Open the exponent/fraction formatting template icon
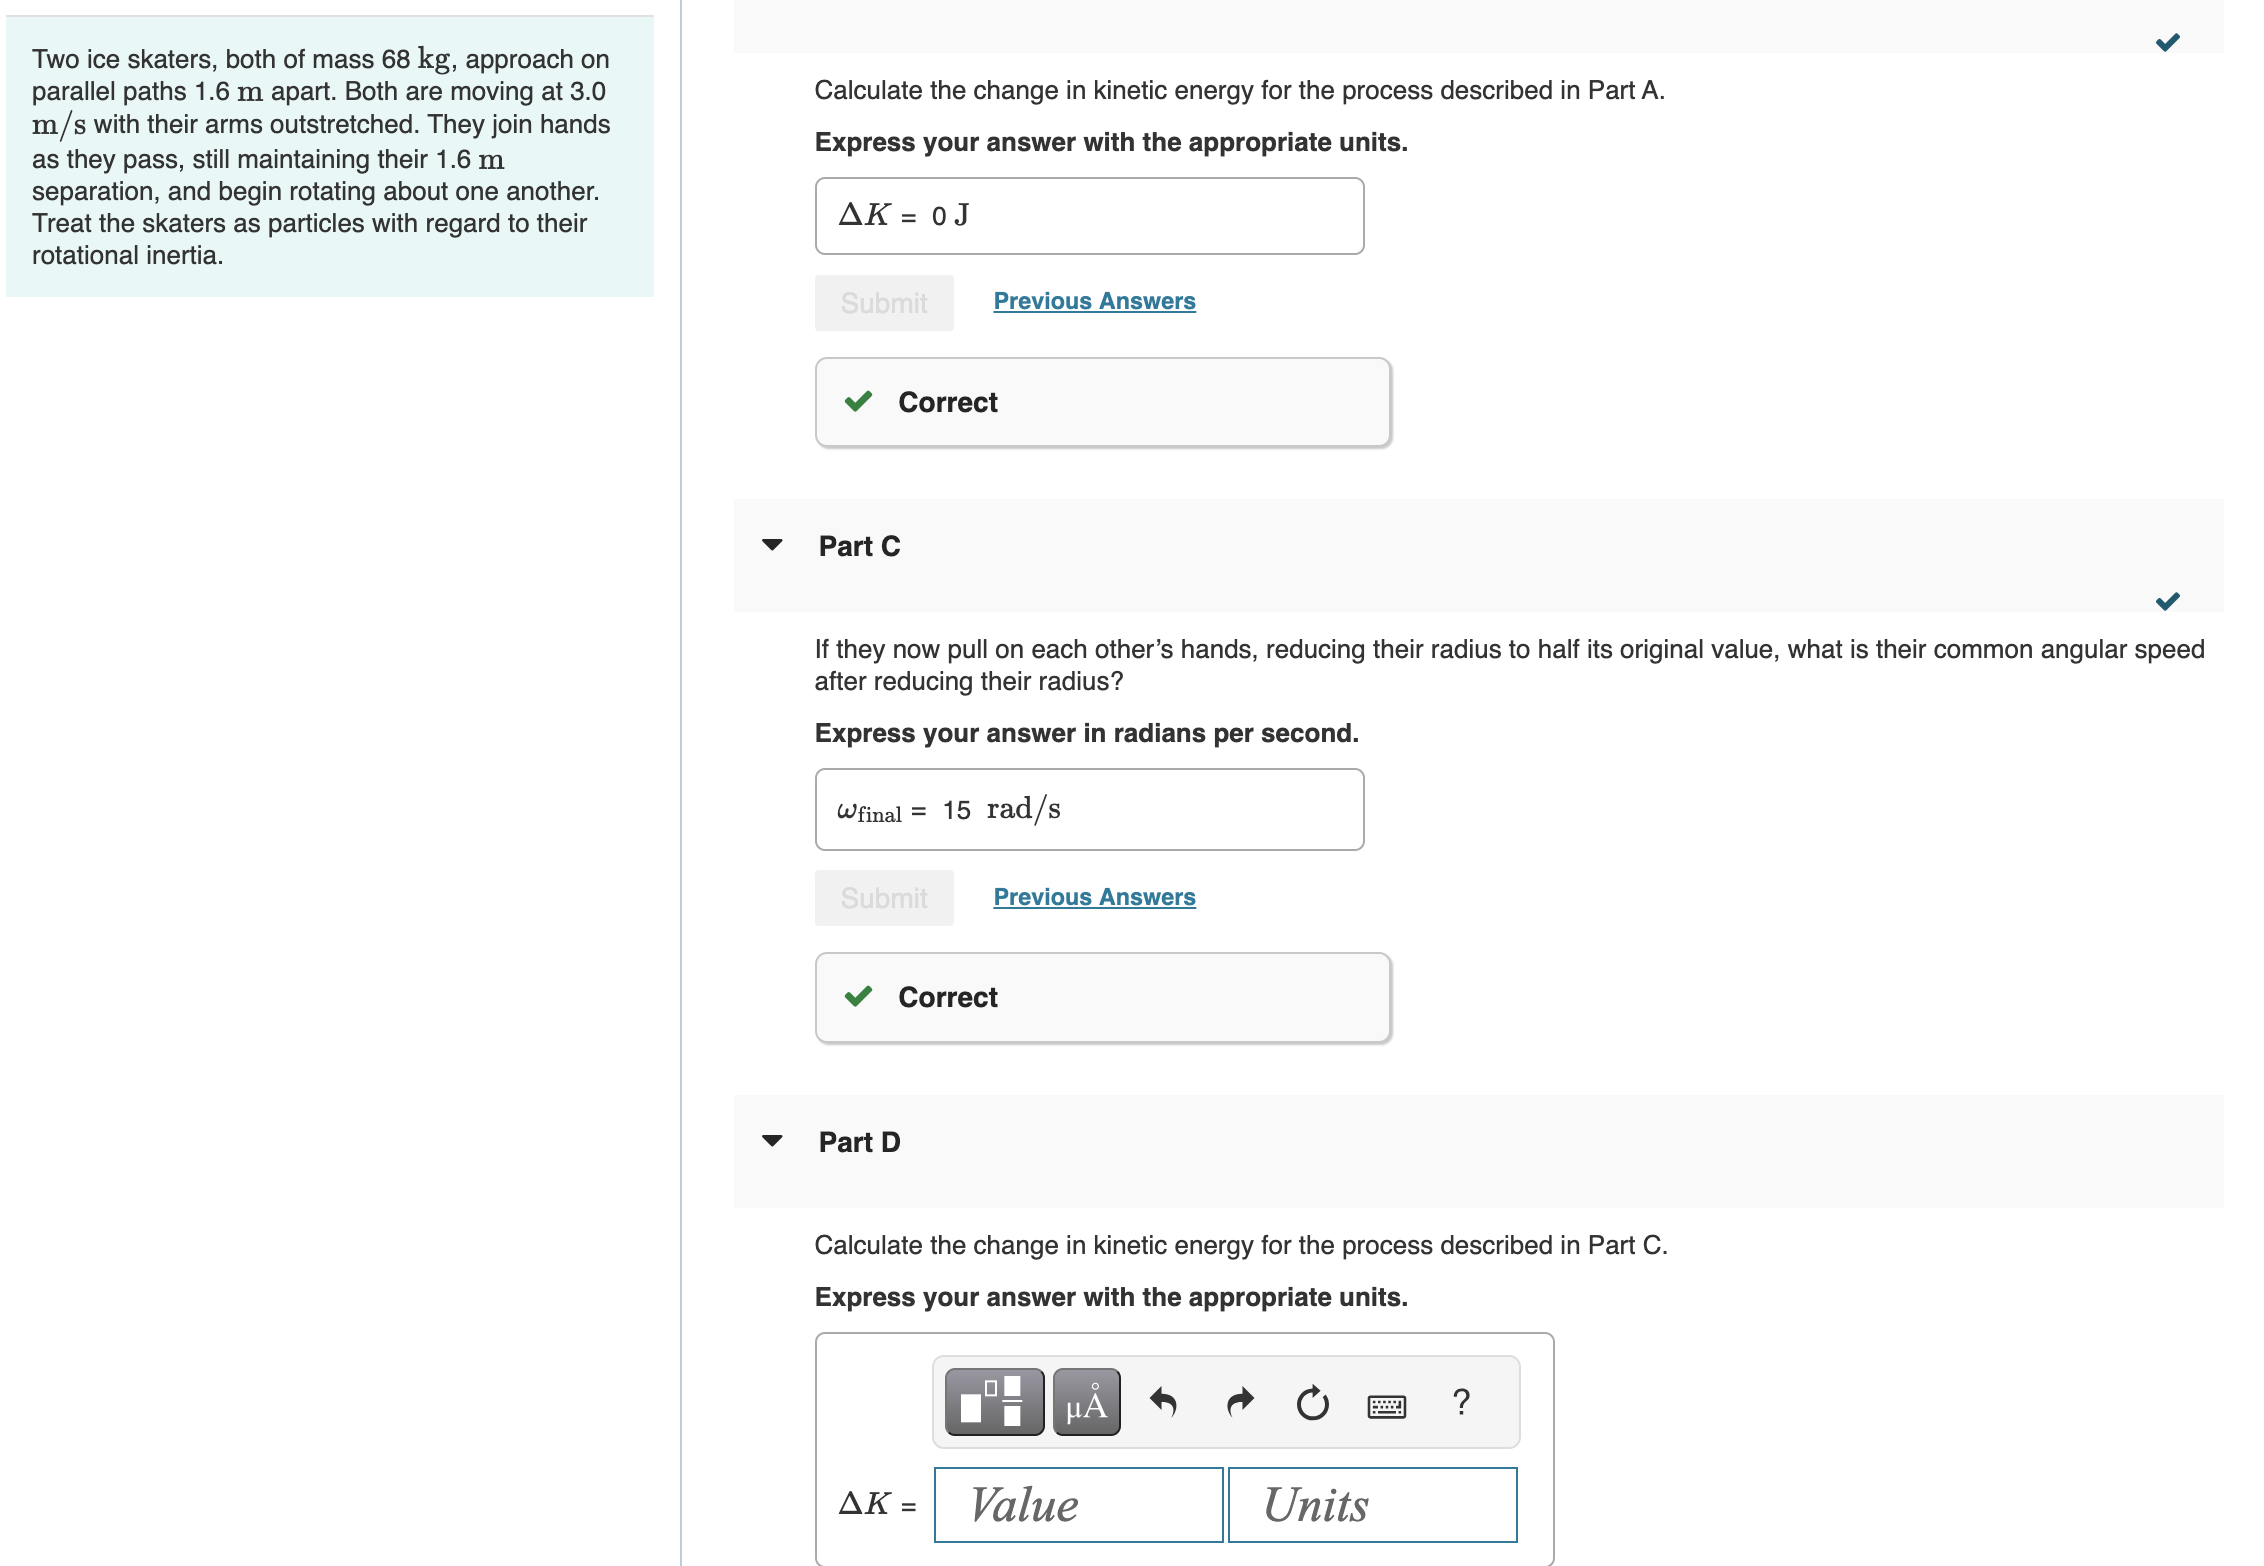 [x=993, y=1402]
